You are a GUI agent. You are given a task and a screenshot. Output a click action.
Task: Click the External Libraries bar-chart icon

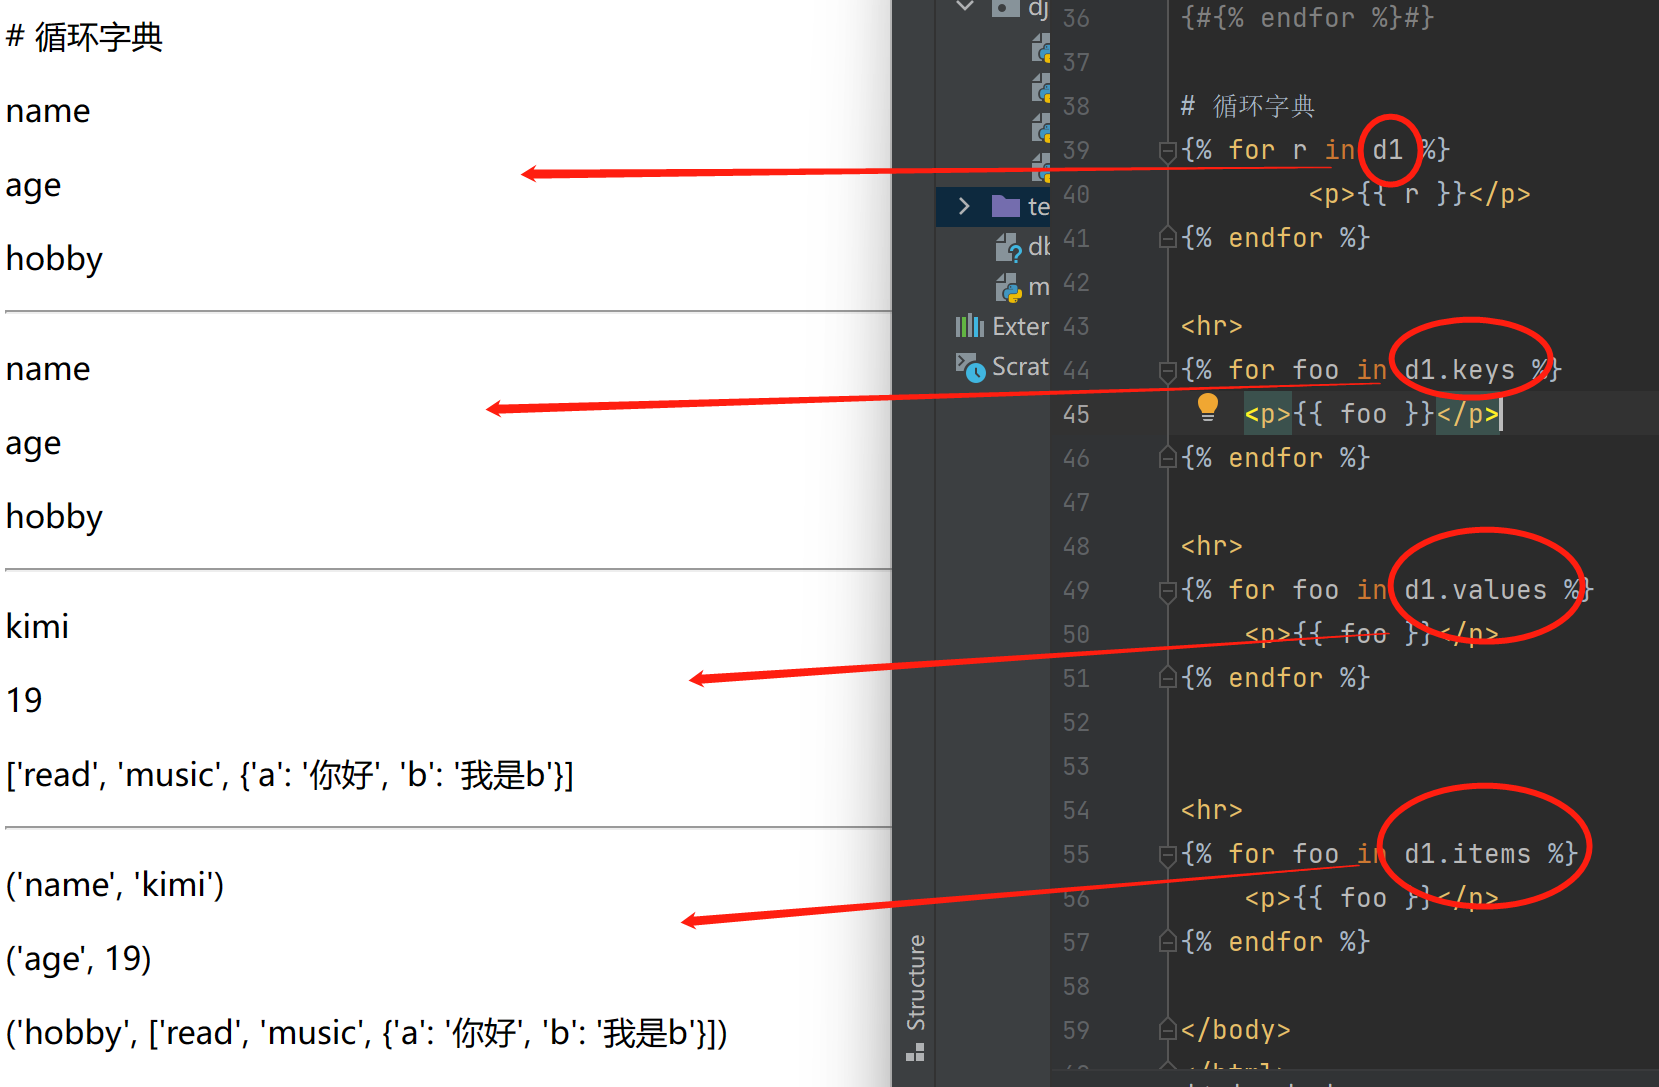(969, 326)
